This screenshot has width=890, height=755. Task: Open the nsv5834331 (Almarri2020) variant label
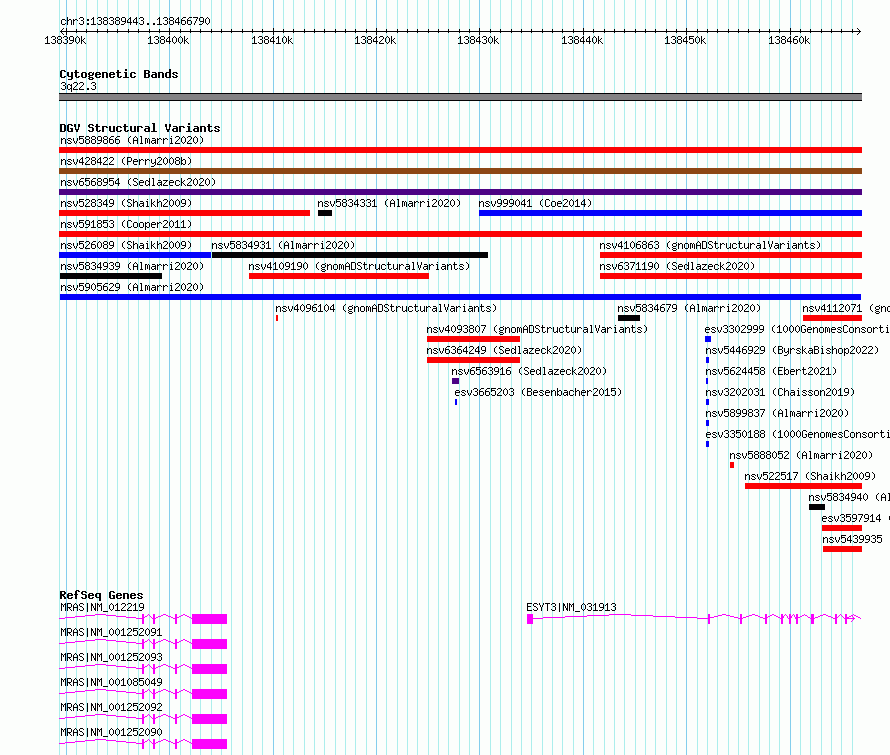coord(389,203)
